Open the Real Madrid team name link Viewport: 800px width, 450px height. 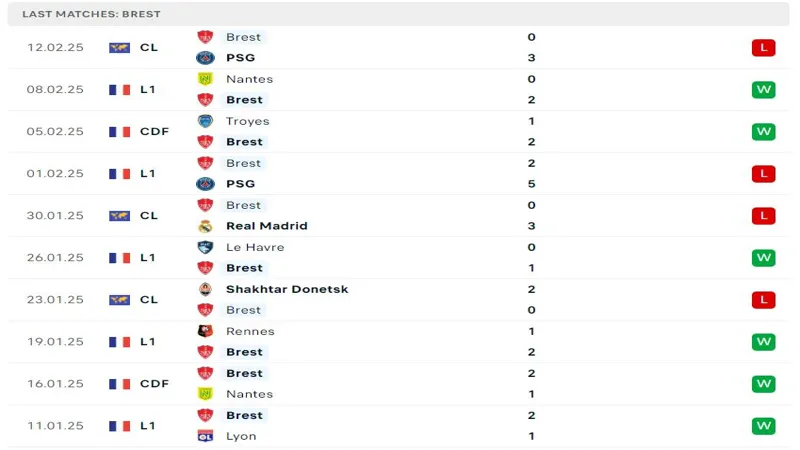266,226
